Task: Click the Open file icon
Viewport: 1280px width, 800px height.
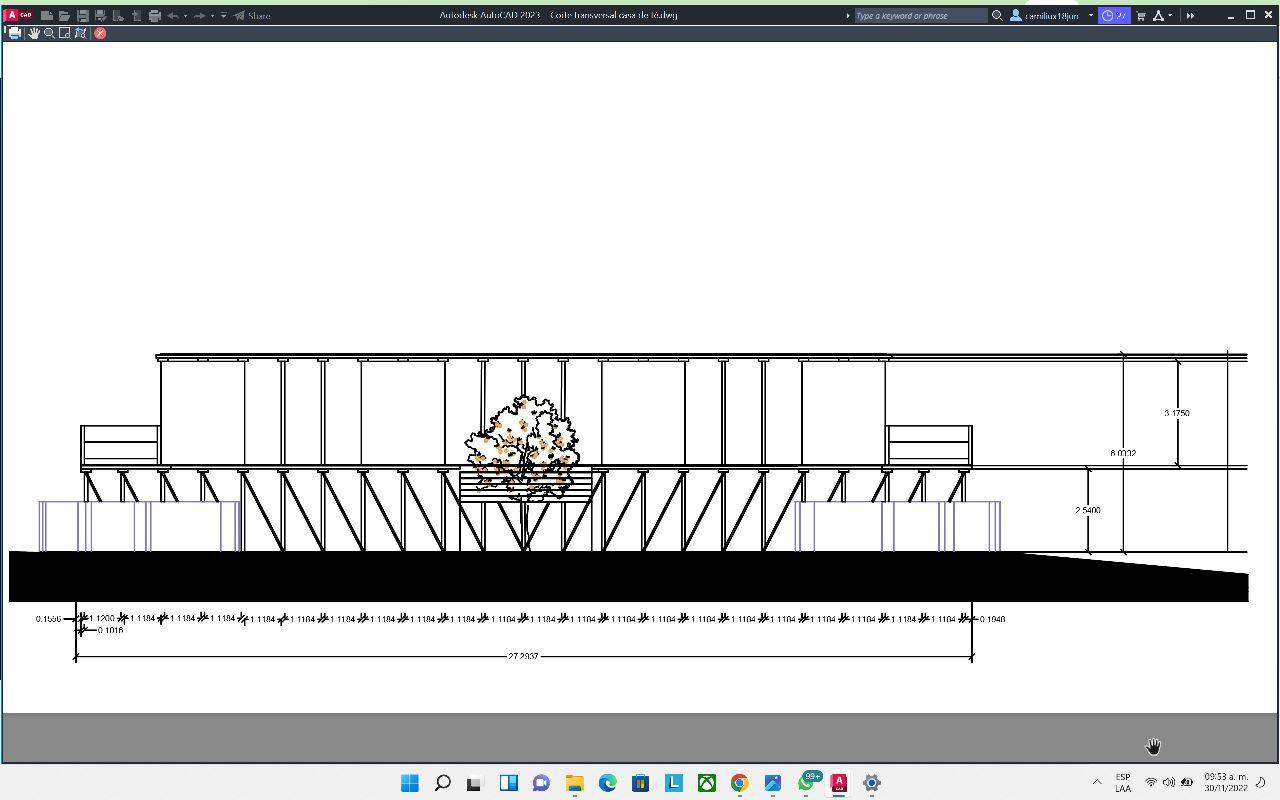Action: point(64,16)
